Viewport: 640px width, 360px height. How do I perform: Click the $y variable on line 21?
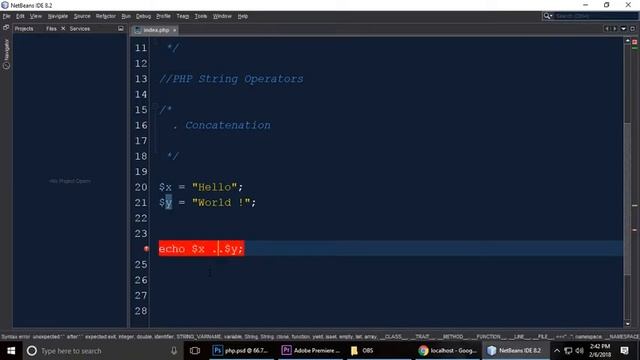(165, 202)
